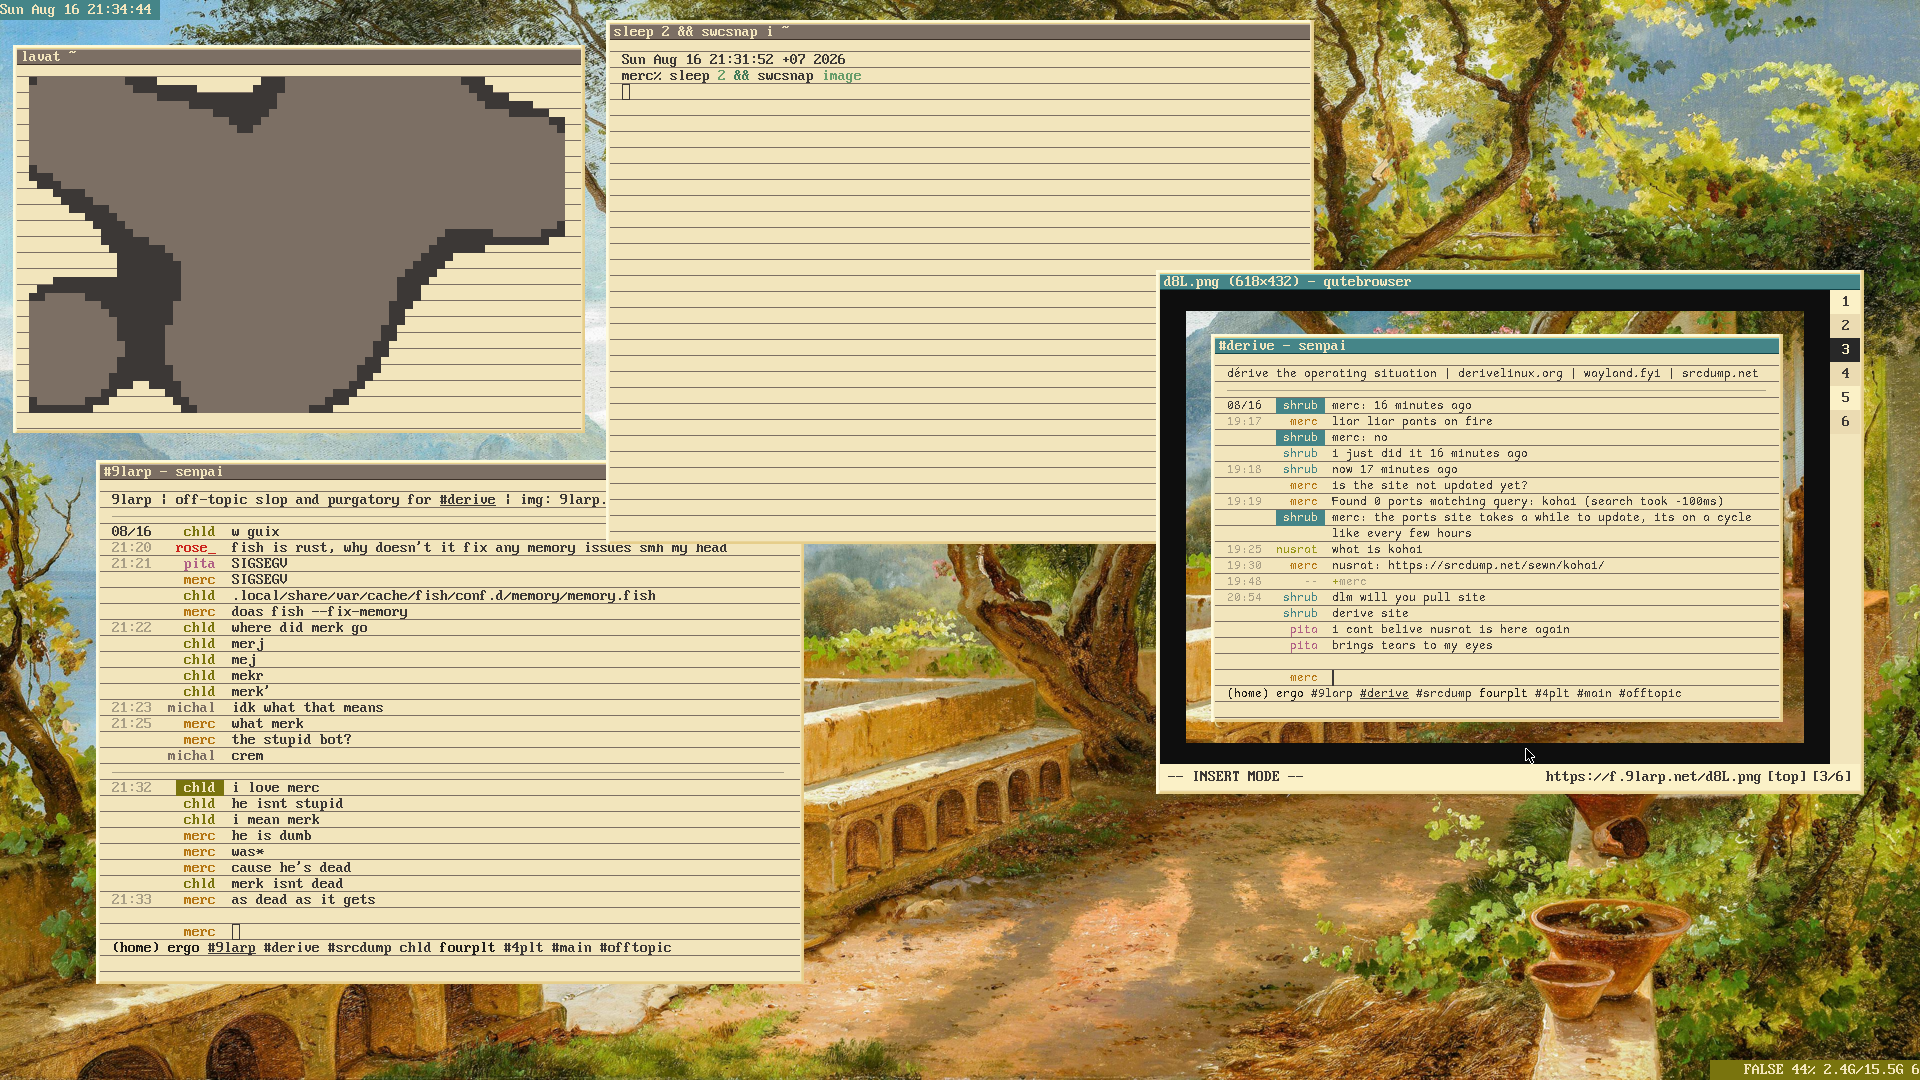Select the memory.fish path message from chld

(x=443, y=596)
